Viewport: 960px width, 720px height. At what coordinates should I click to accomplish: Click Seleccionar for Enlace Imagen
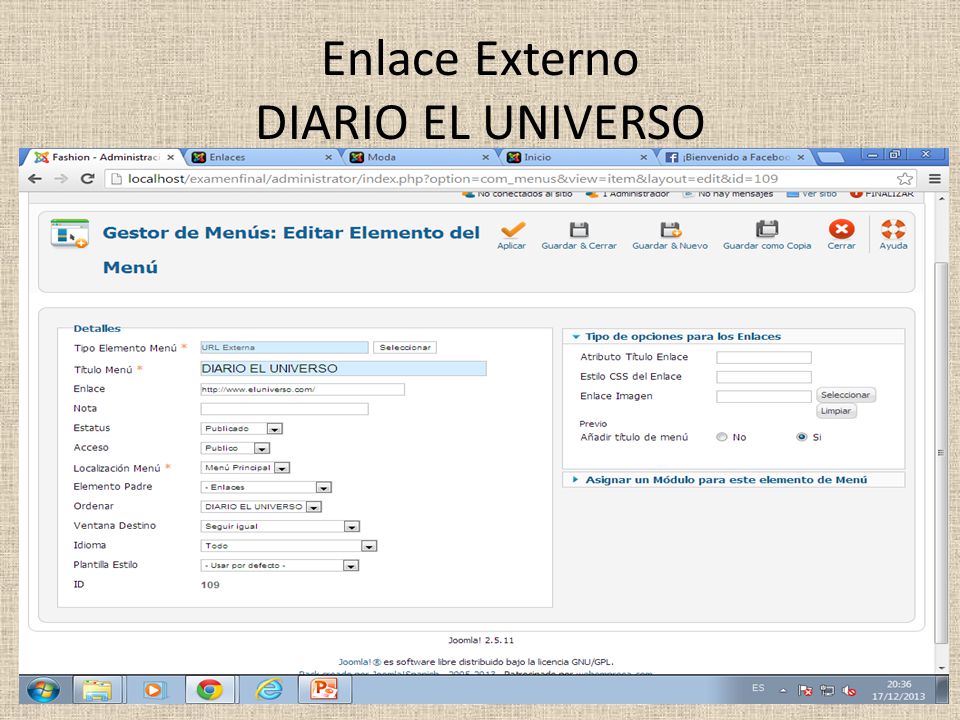click(x=845, y=395)
